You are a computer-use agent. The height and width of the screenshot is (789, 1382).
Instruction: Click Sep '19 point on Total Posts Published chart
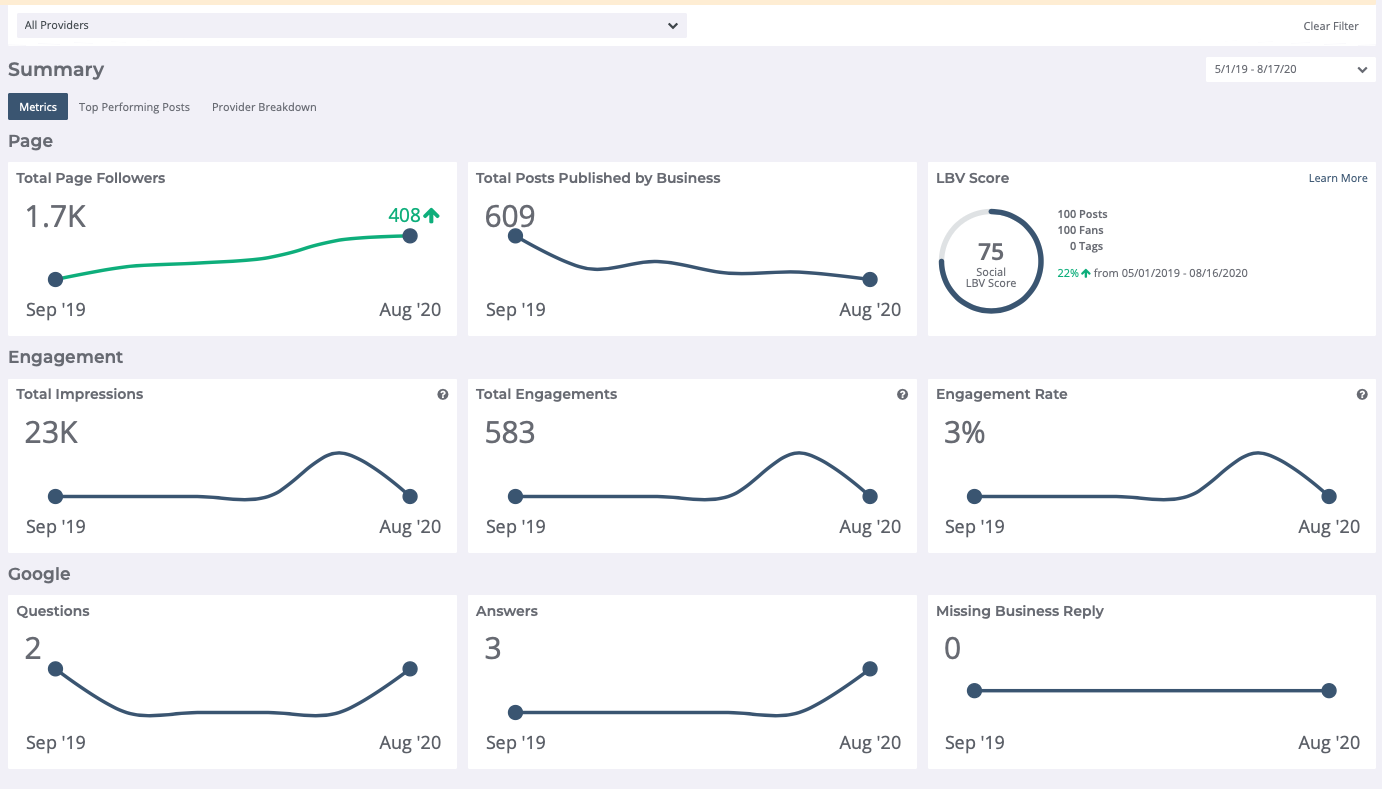point(515,236)
